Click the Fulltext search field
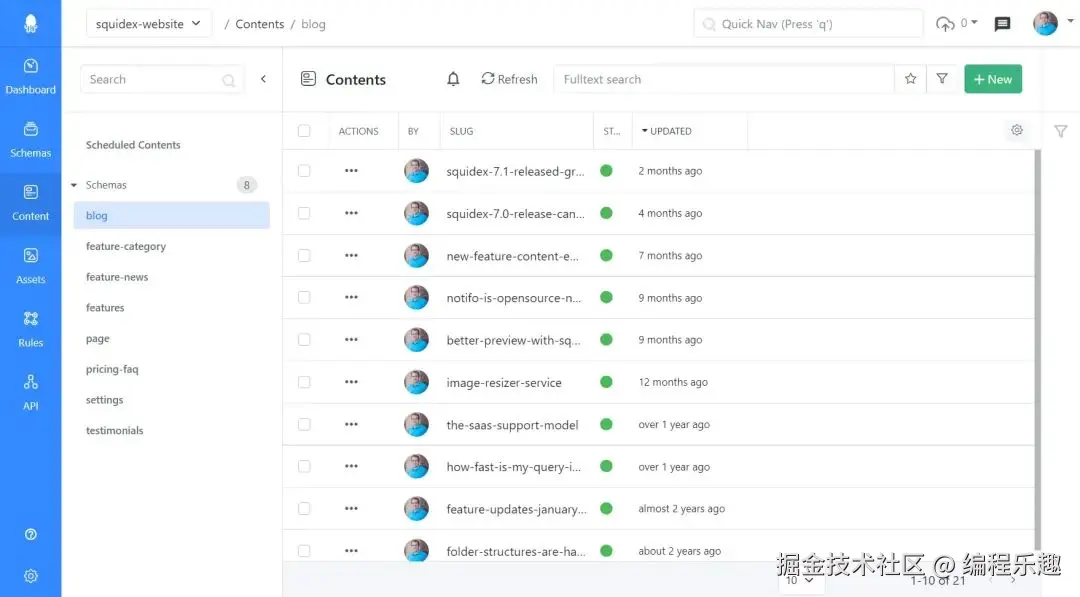This screenshot has width=1080, height=597. coord(723,79)
